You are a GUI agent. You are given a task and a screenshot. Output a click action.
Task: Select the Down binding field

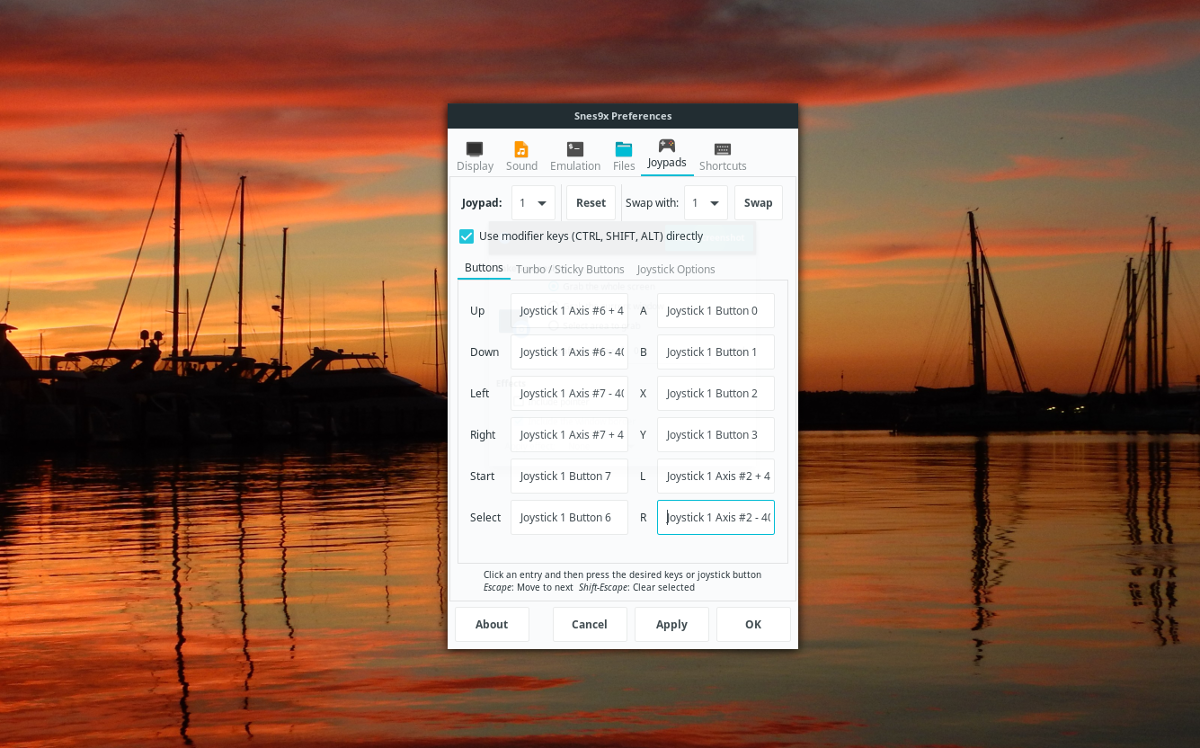point(569,352)
